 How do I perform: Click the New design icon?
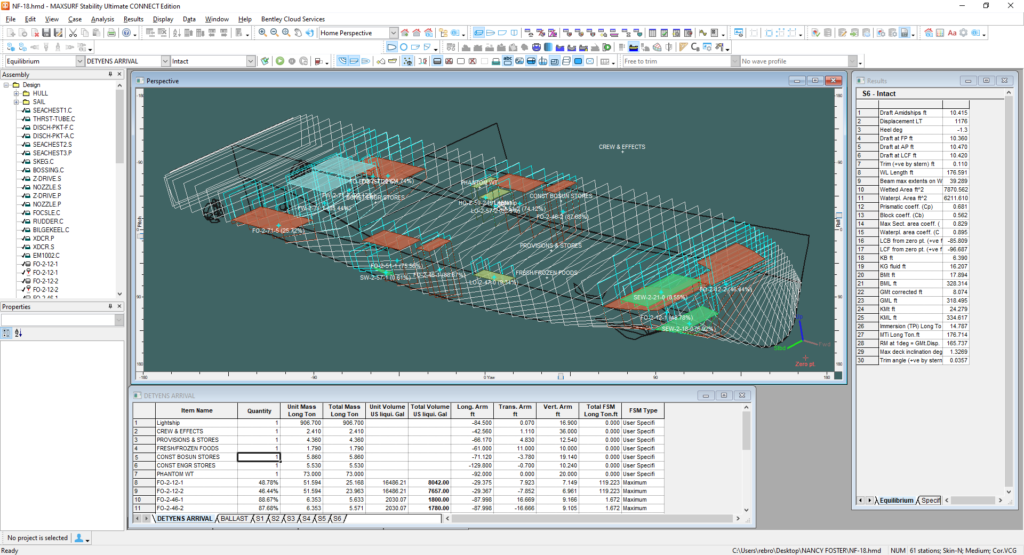11,33
